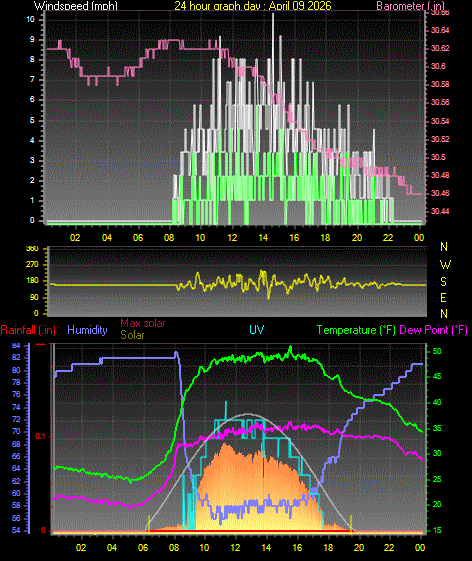This screenshot has width=472, height=561.
Task: Click the 12 hour label under wind graph
Action: point(232,238)
